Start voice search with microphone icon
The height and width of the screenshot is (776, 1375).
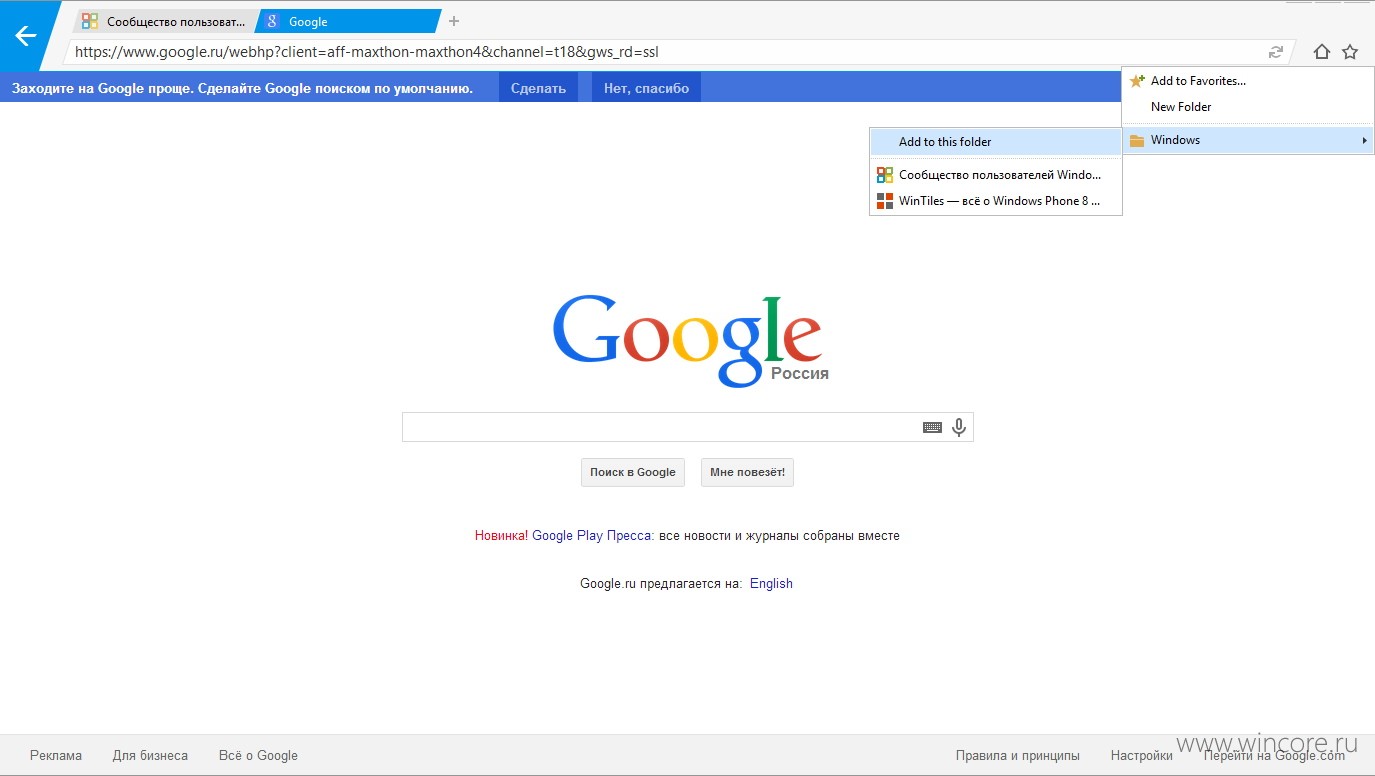[x=959, y=428]
